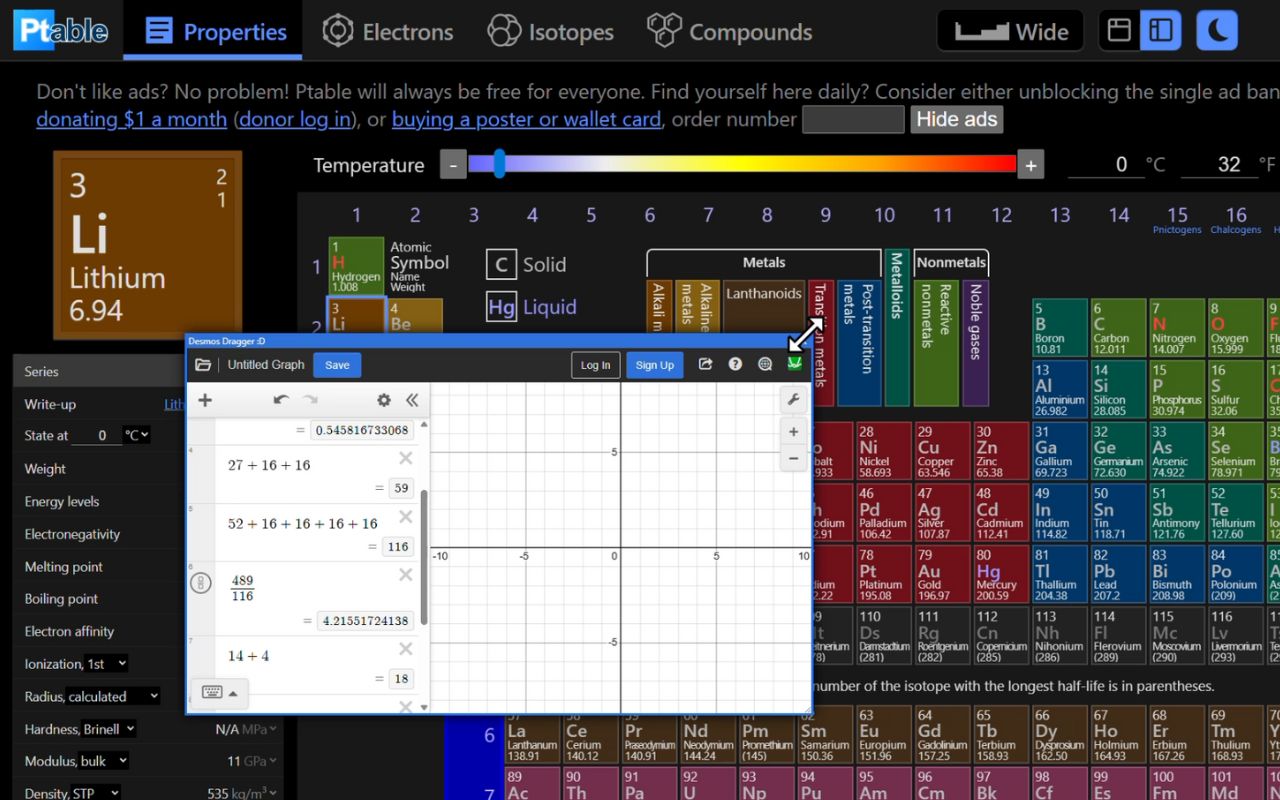Image resolution: width=1280 pixels, height=800 pixels.
Task: Open the donor log in link
Action: tap(295, 119)
